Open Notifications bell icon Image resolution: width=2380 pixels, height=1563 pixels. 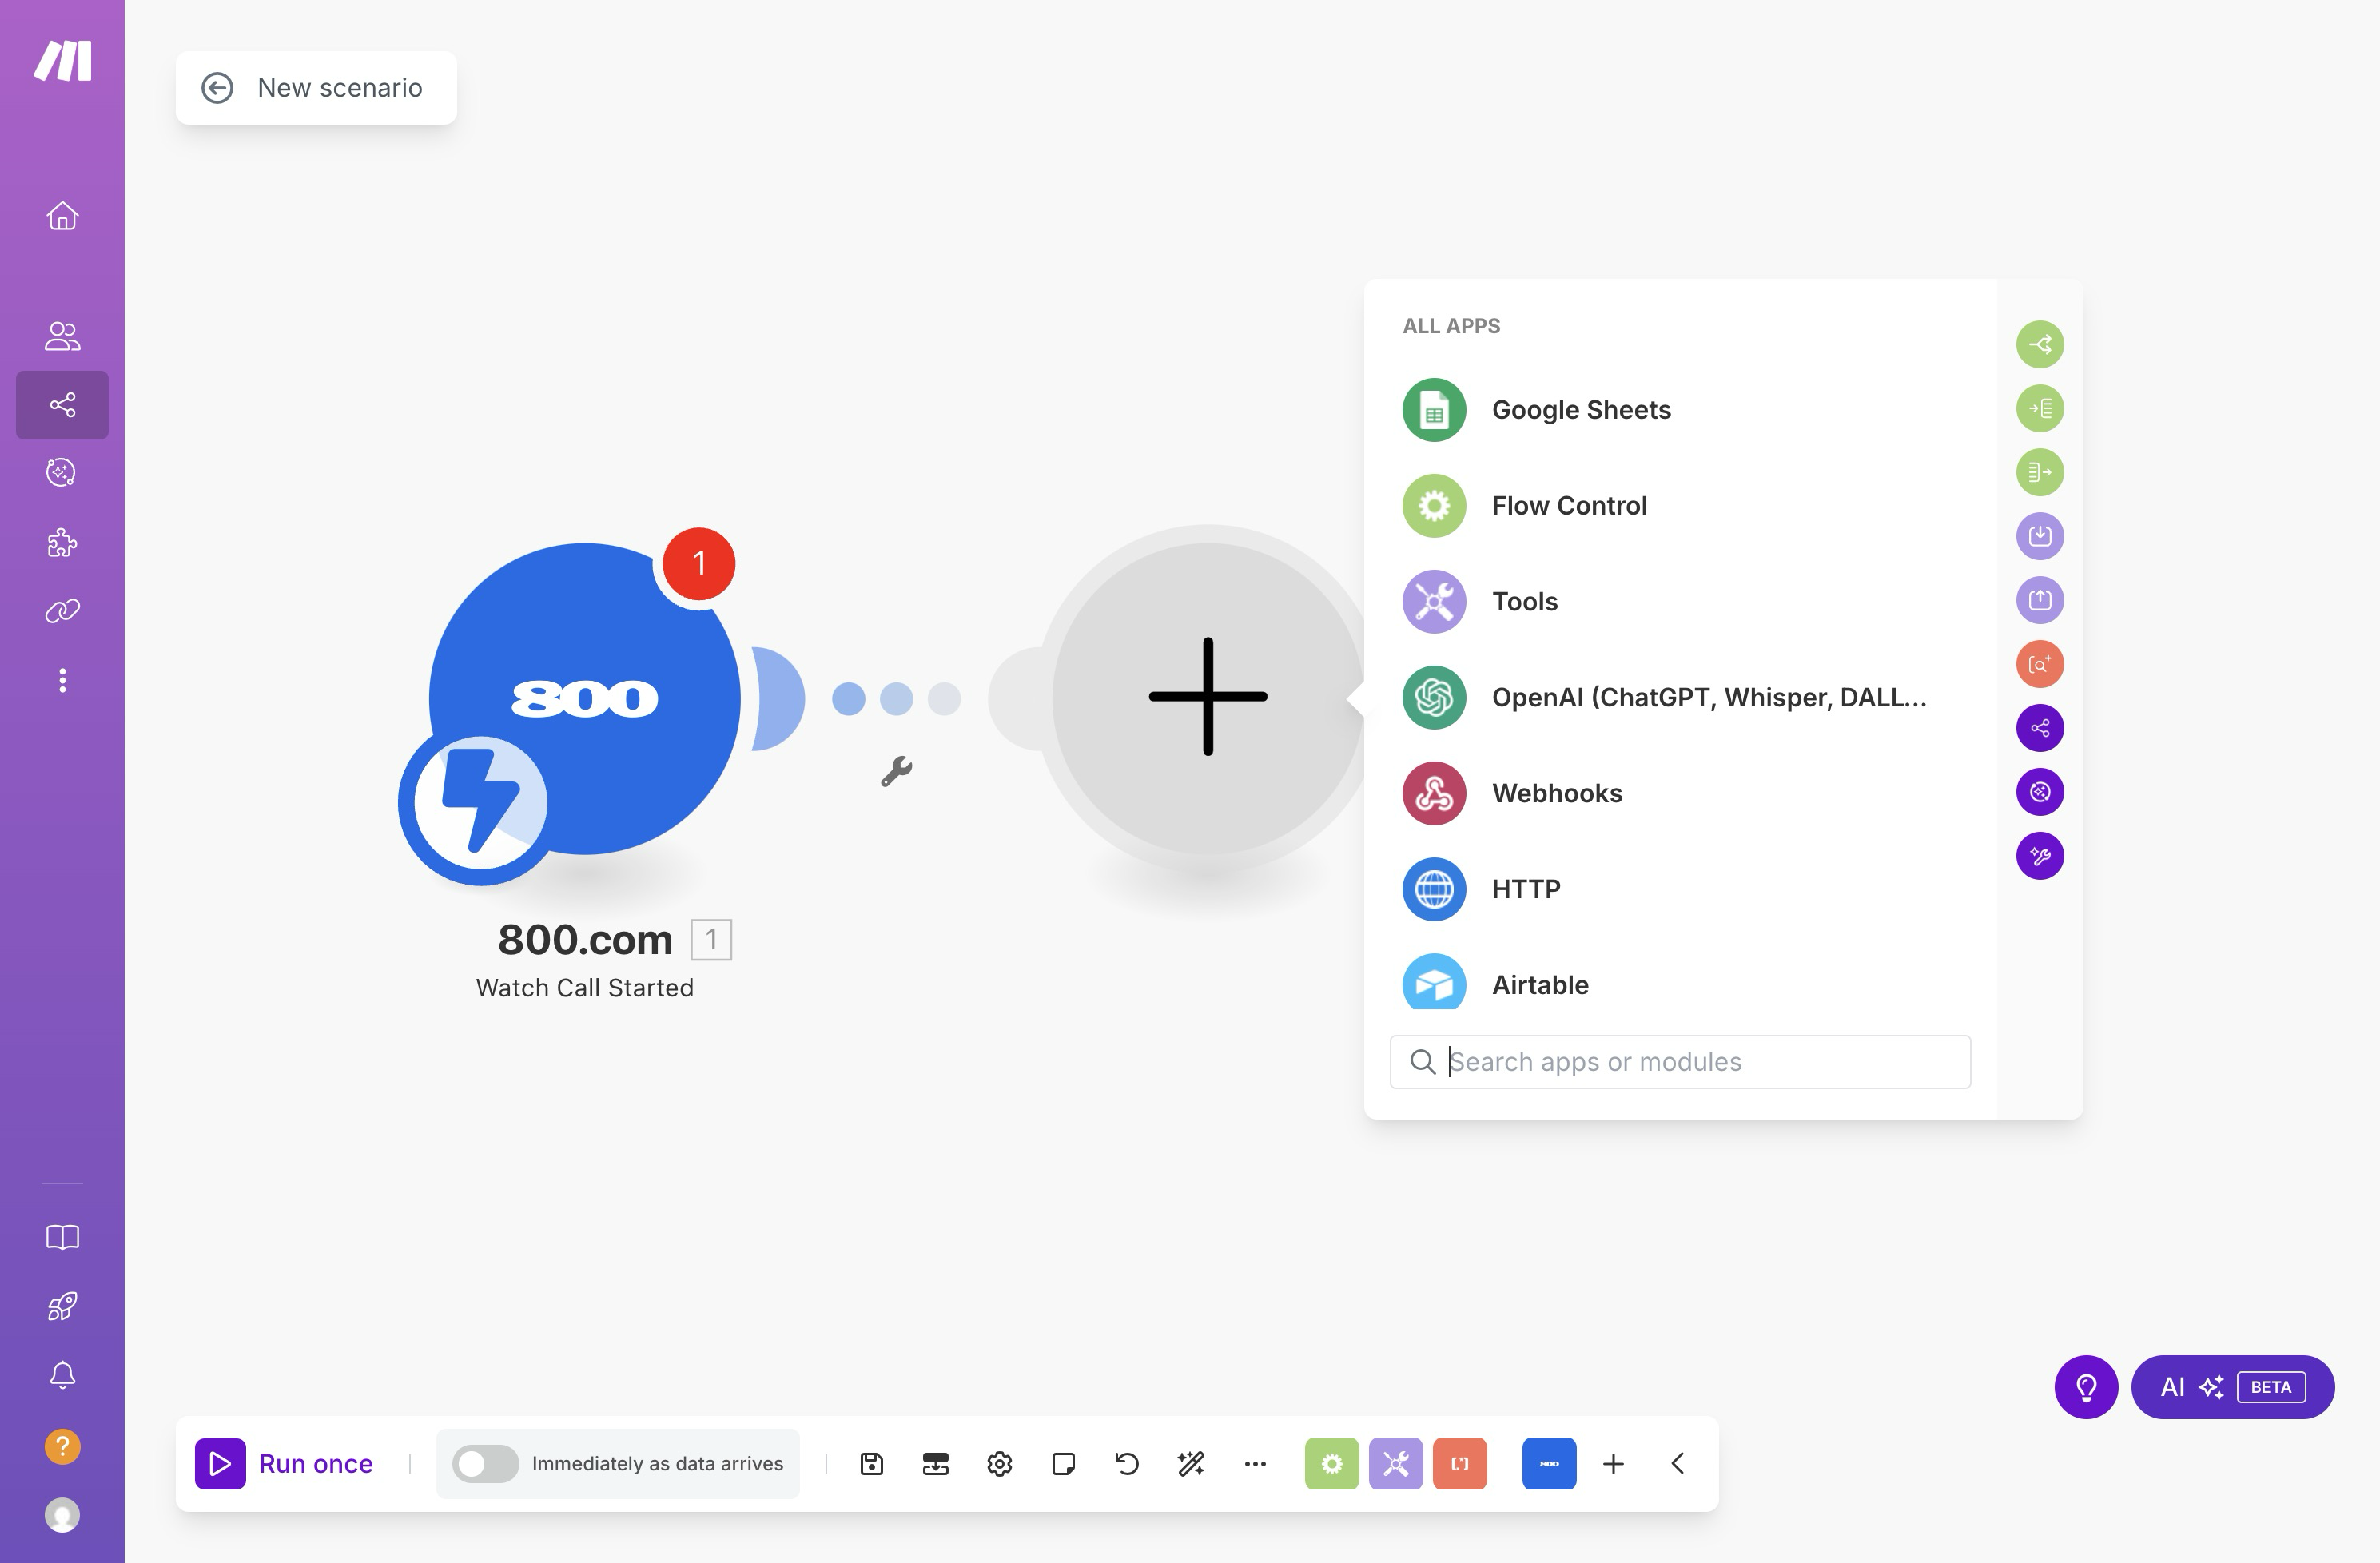coord(62,1375)
